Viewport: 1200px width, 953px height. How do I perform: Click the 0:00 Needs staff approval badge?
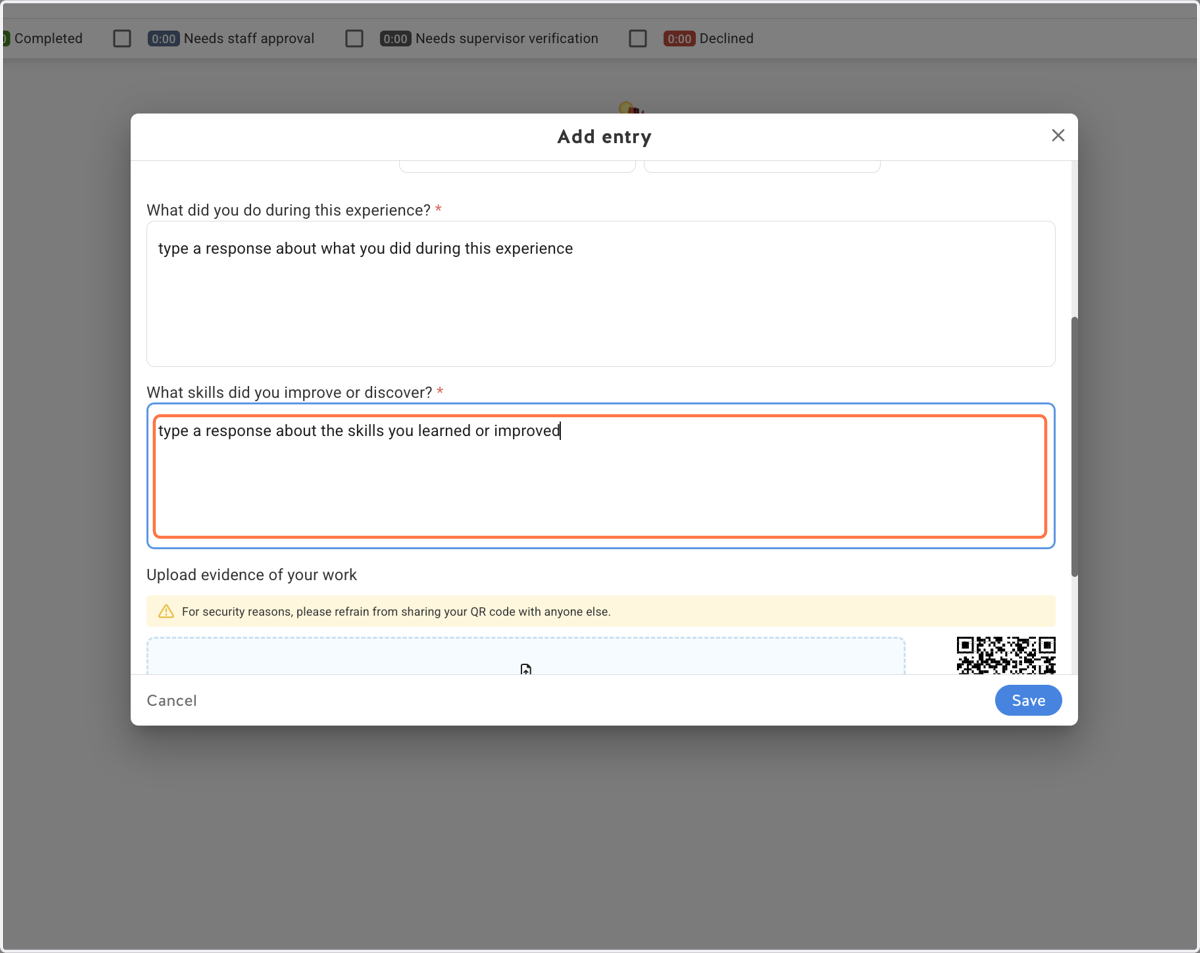[x=163, y=38]
